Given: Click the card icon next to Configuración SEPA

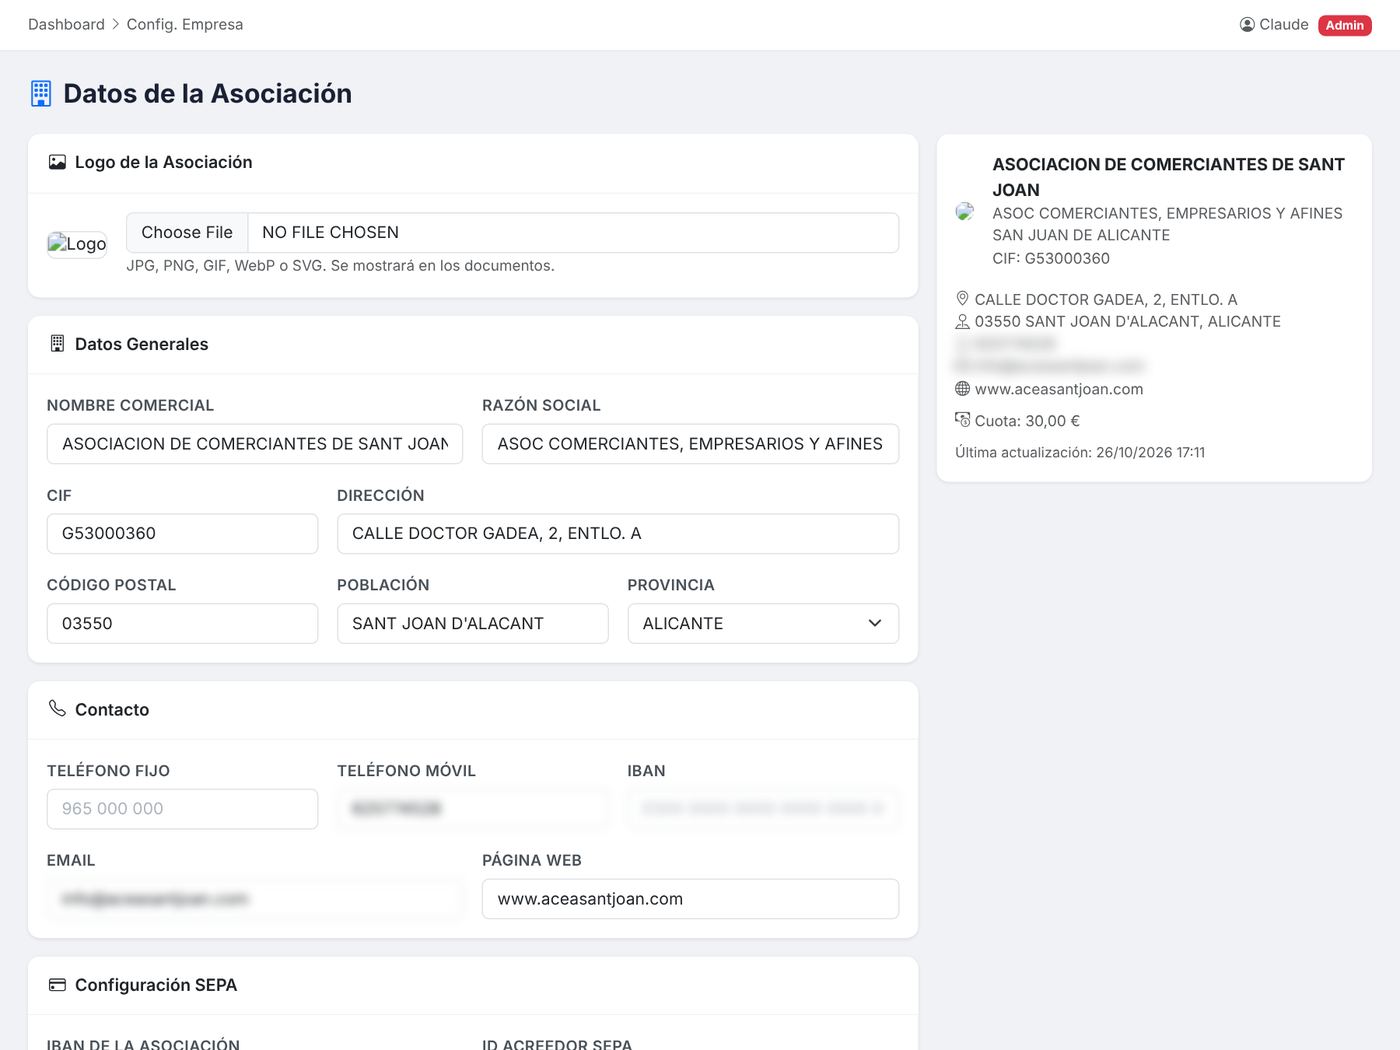Looking at the screenshot, I should coord(58,985).
